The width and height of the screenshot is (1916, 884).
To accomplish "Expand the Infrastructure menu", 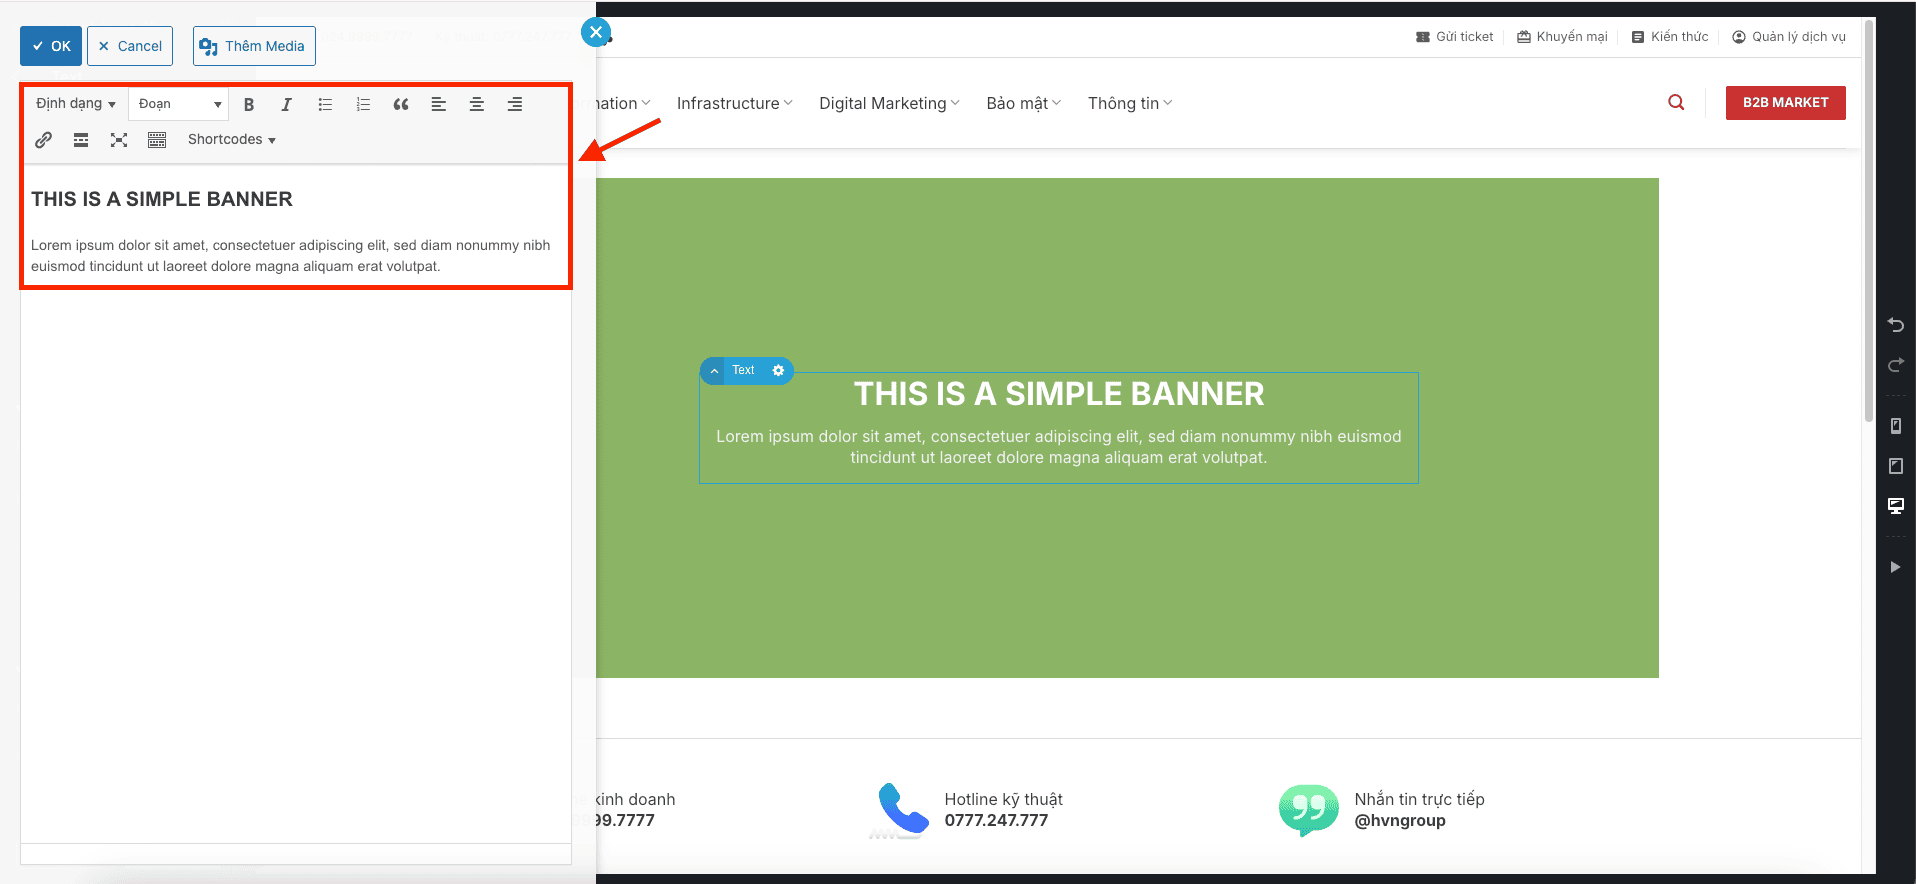I will pyautogui.click(x=734, y=103).
